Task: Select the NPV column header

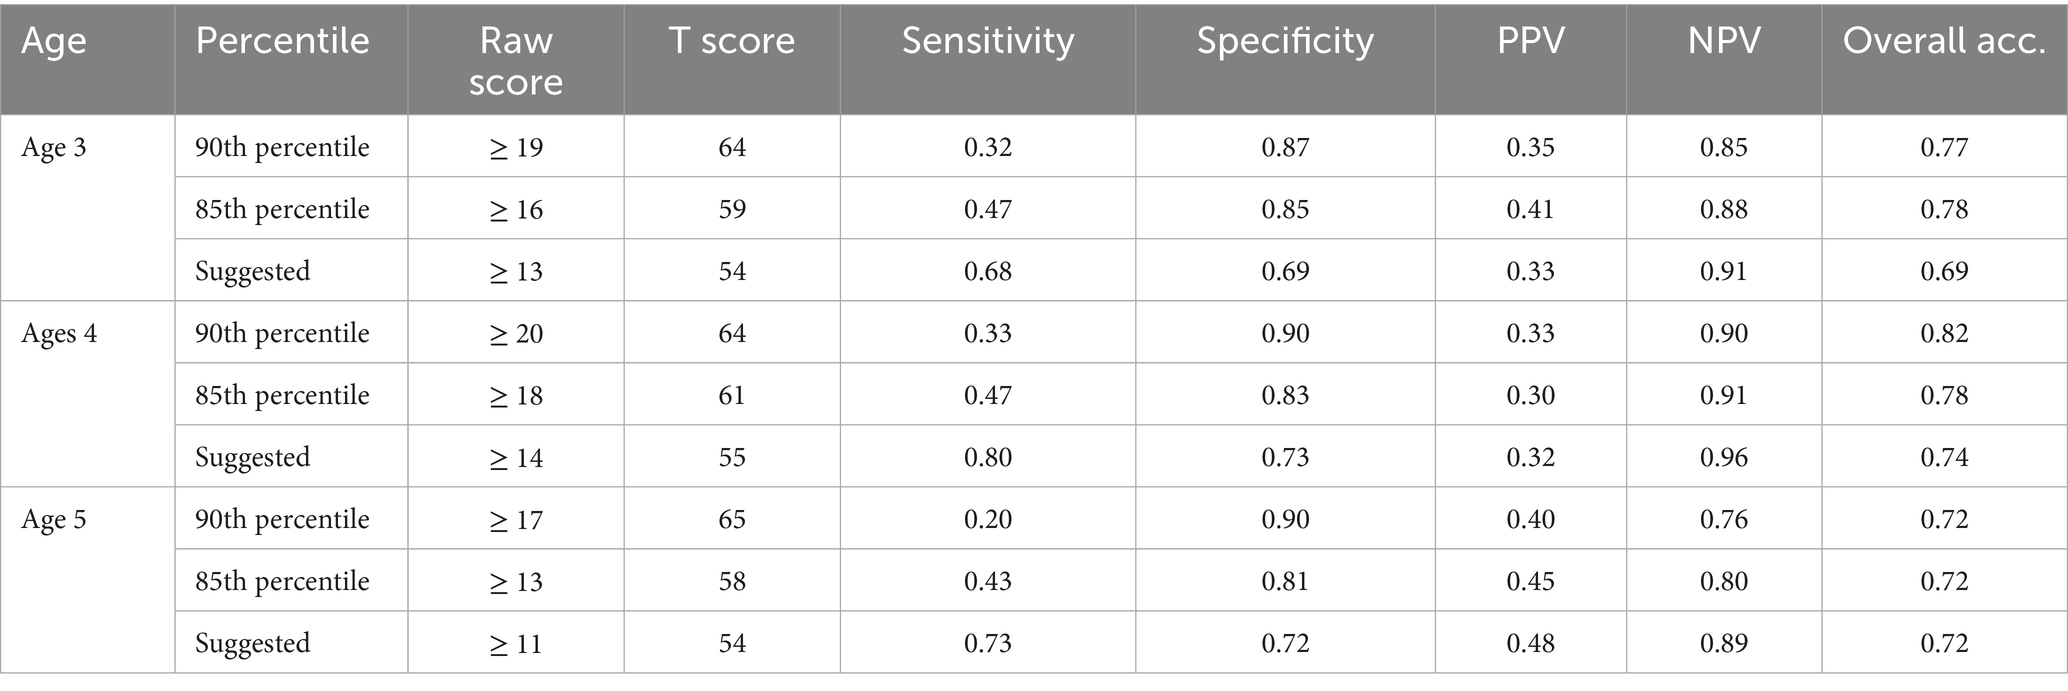Action: coord(1723,41)
